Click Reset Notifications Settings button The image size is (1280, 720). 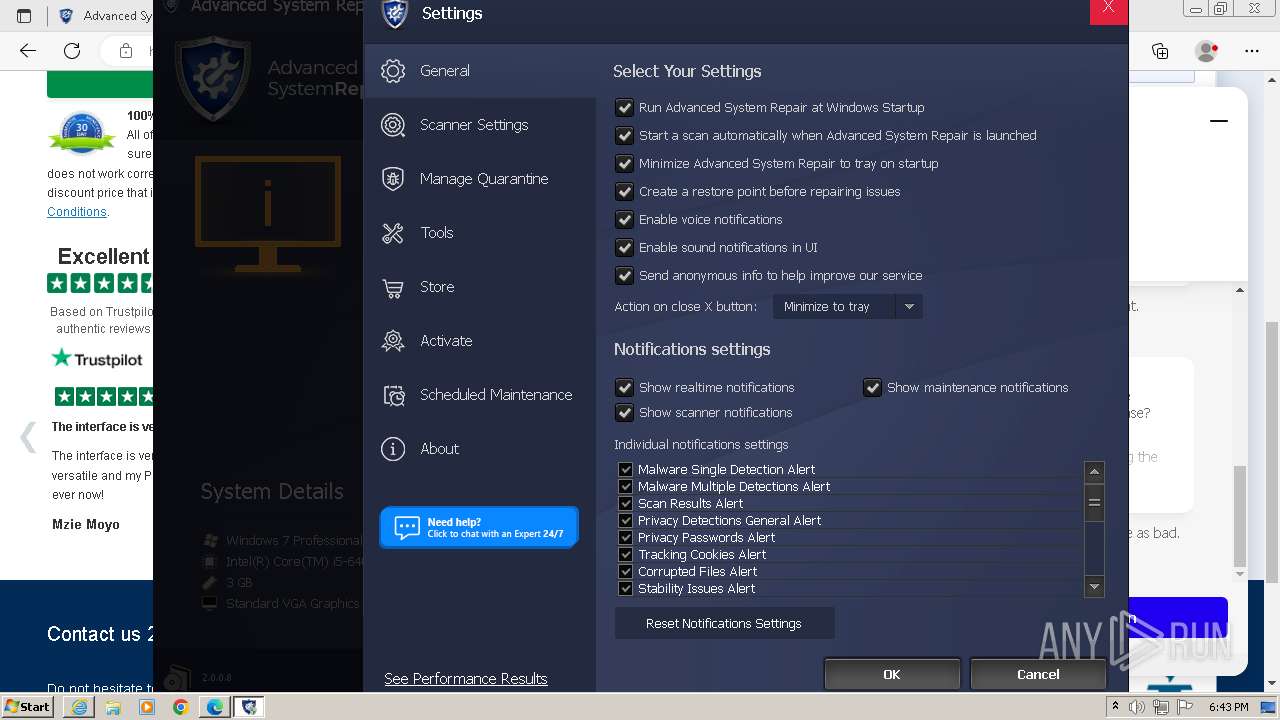[724, 623]
